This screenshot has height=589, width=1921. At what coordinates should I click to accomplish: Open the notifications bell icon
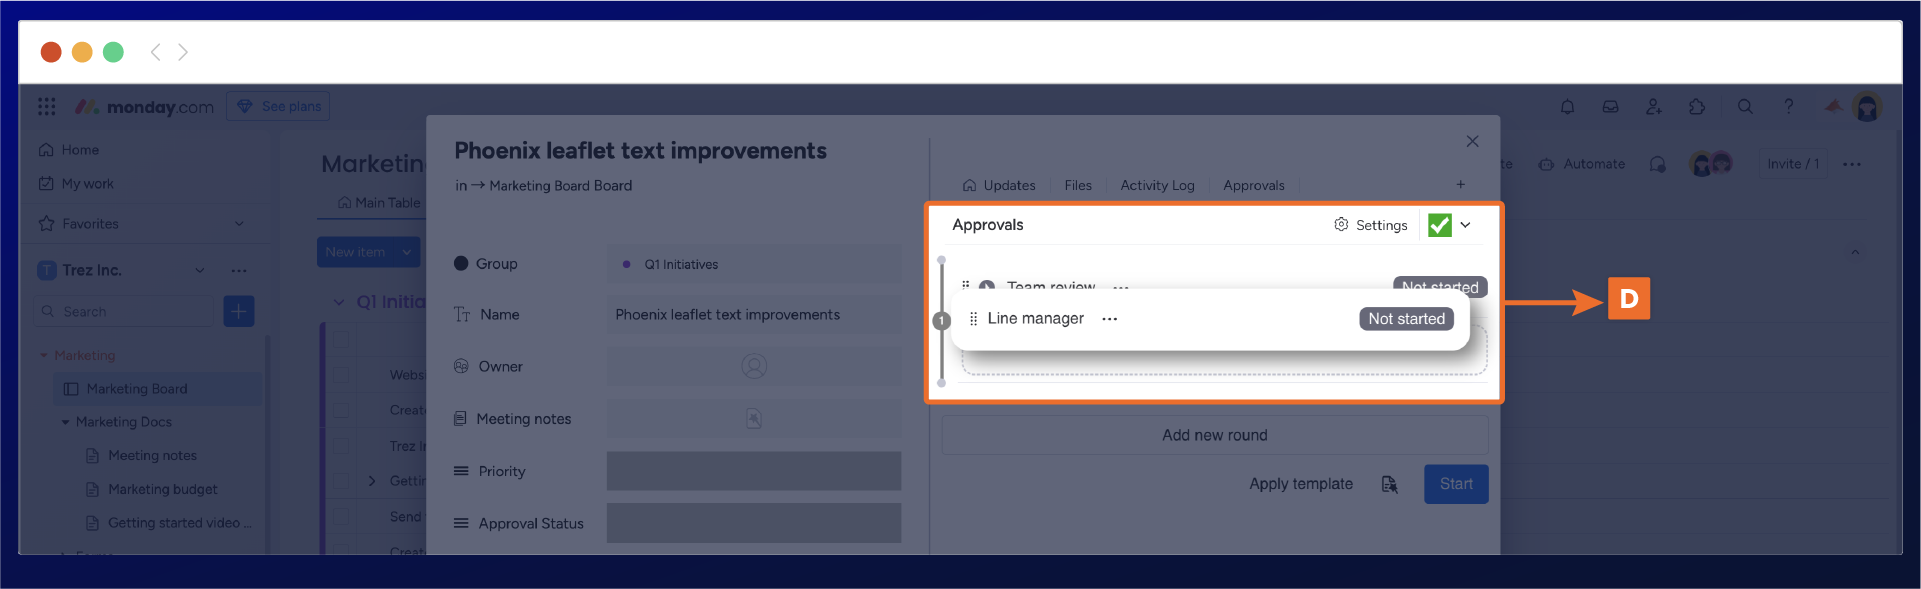click(1567, 107)
